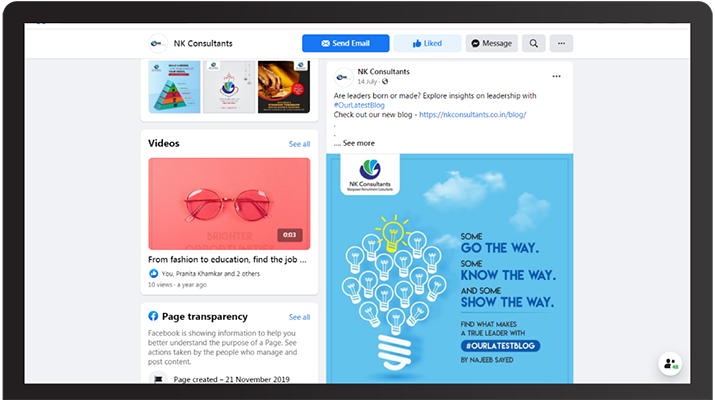
Task: Click the #OURLATESTBLOG badge in the image
Action: (500, 346)
